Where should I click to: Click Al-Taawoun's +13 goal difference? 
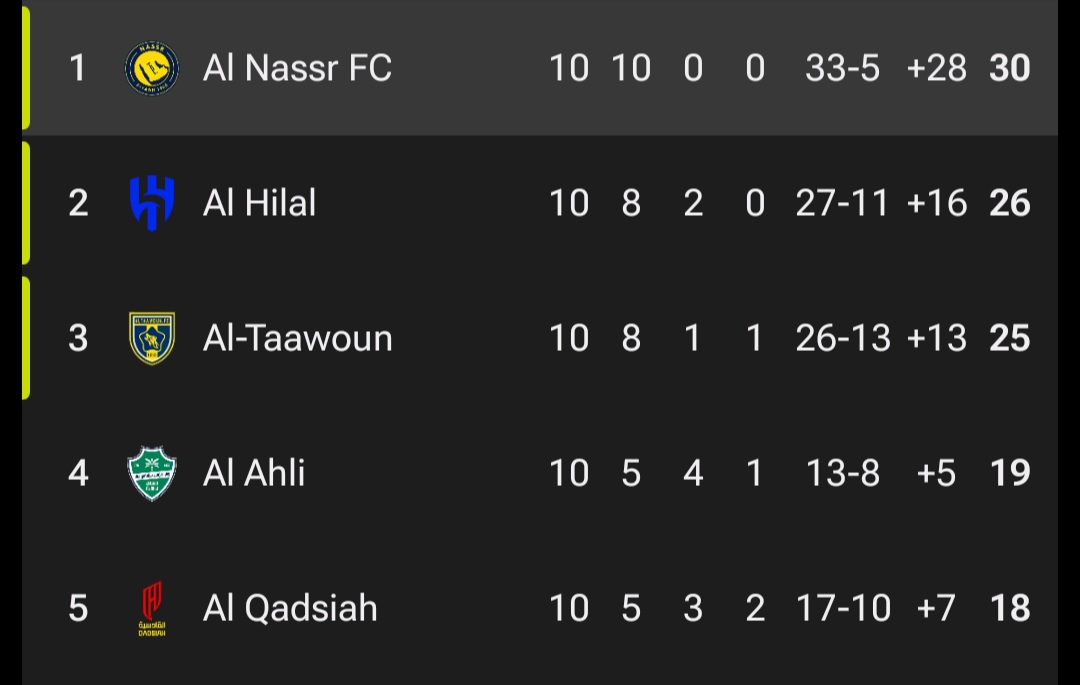[x=936, y=338]
